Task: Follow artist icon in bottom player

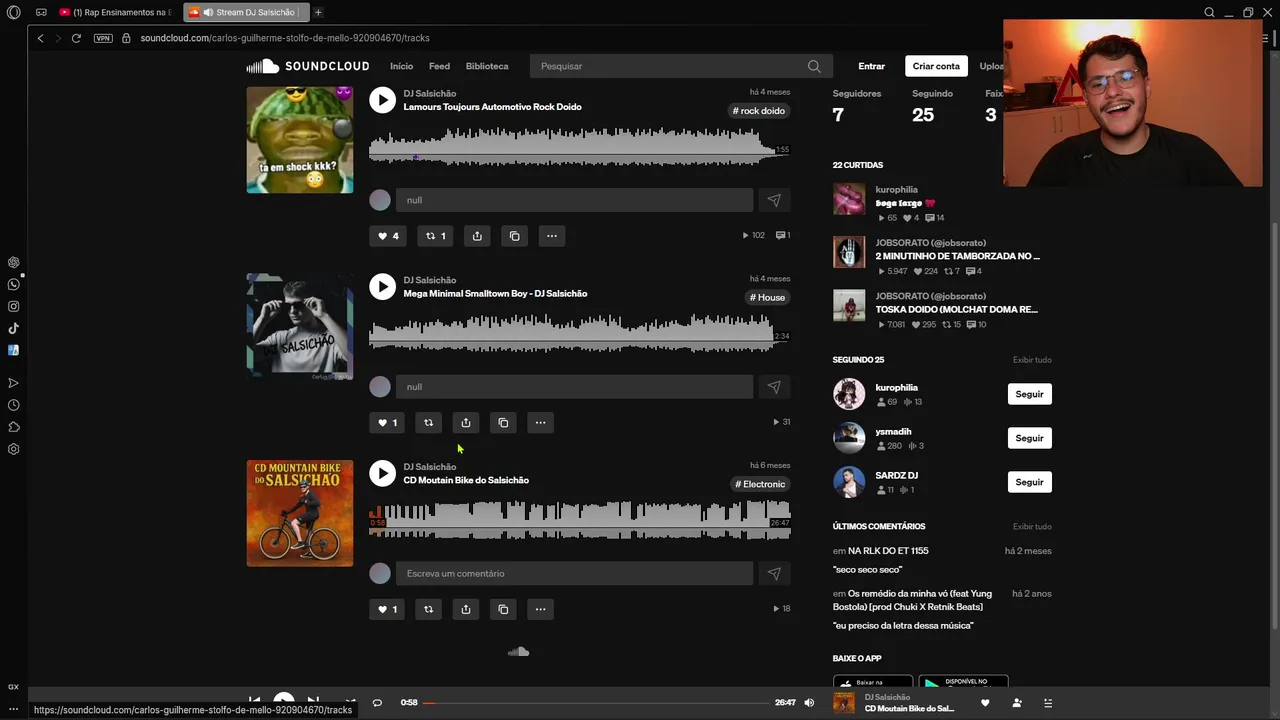Action: click(x=1017, y=703)
